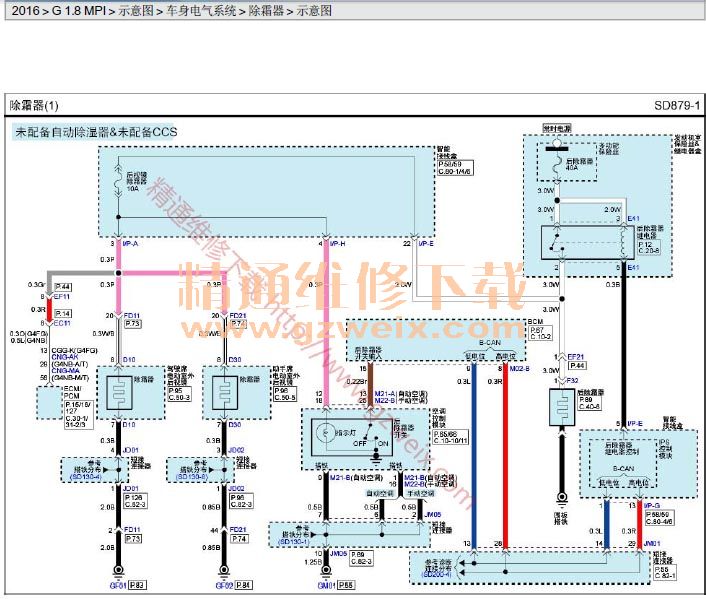The width and height of the screenshot is (706, 599).
Task: Click P.44 page reference beside EF11
Action: pyautogui.click(x=63, y=287)
